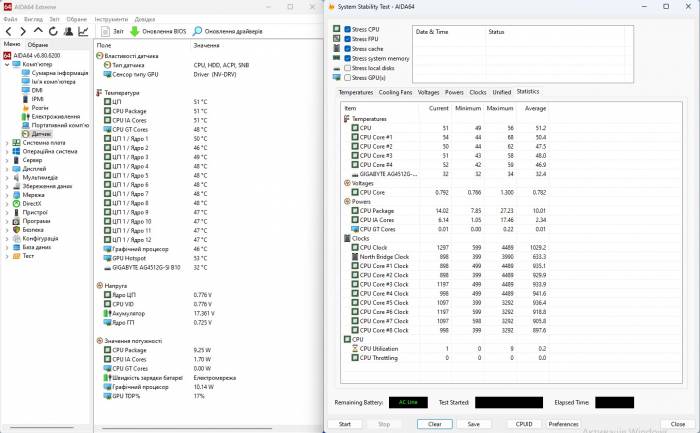The height and width of the screenshot is (433, 700).
Task: Click the AIDA64 v6.80.6200 root node
Action: (37, 55)
